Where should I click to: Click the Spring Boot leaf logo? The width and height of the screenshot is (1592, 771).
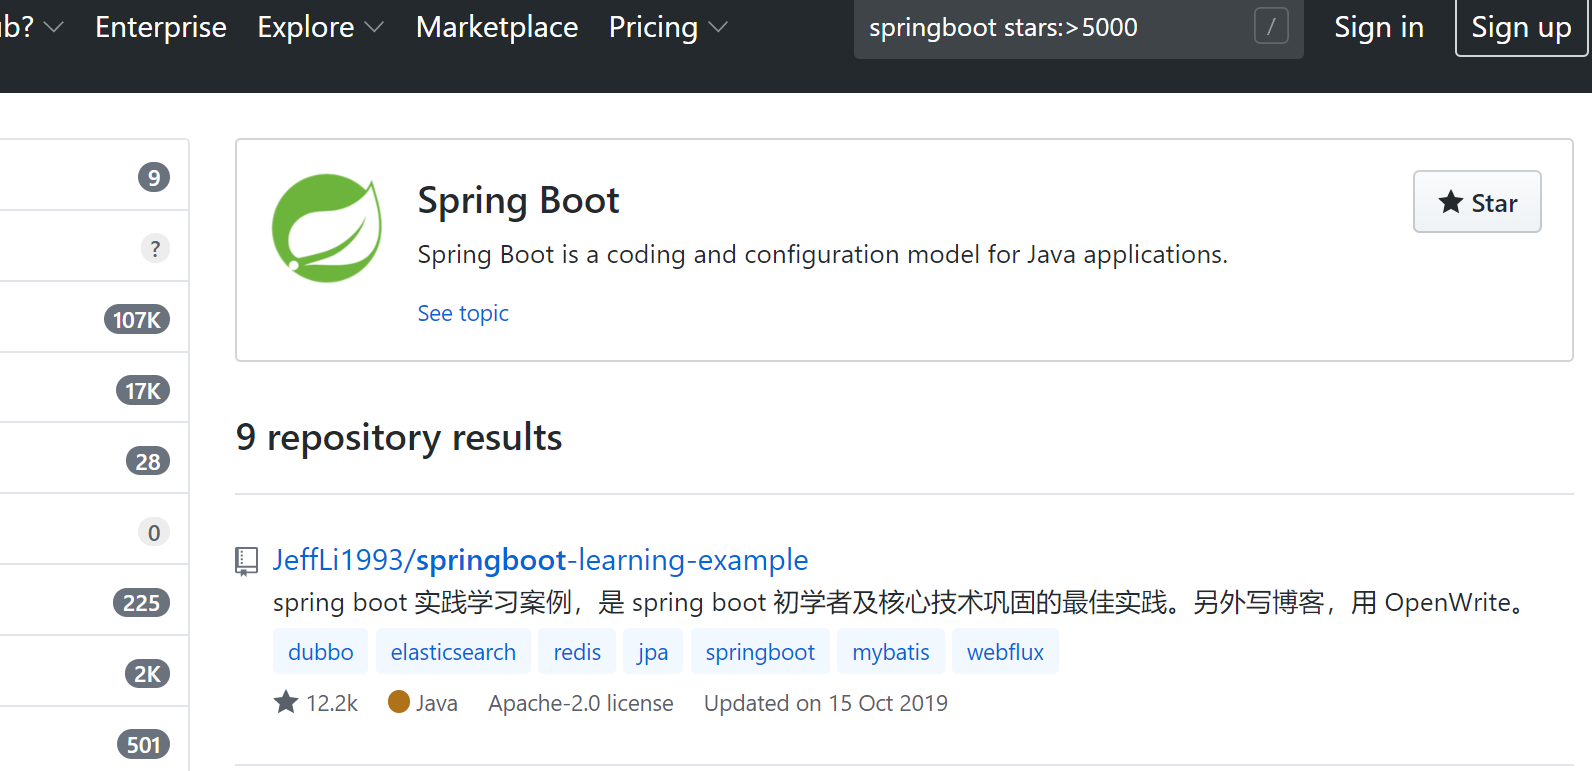point(326,228)
